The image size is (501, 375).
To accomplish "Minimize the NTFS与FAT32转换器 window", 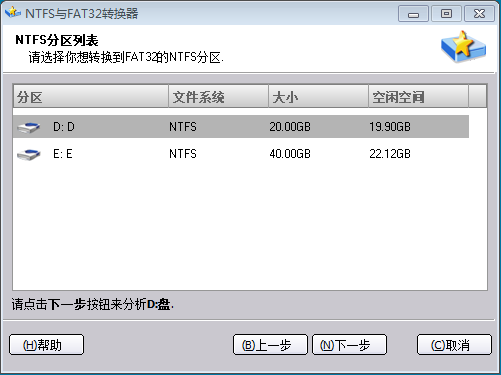I will [413, 14].
